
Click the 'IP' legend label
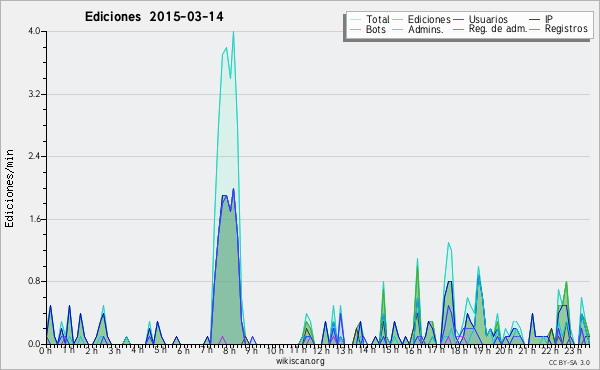[x=549, y=19]
